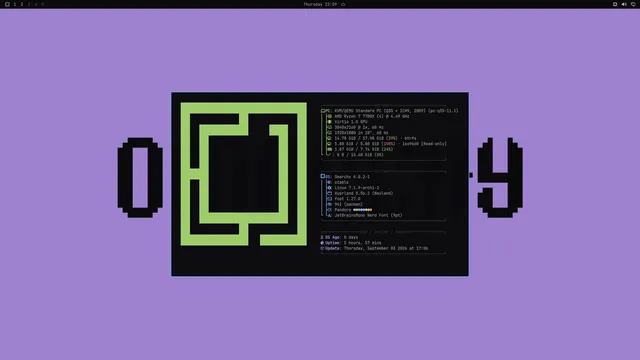The width and height of the screenshot is (640, 360).
Task: Click the red 100% usage value
Action: coord(388,144)
